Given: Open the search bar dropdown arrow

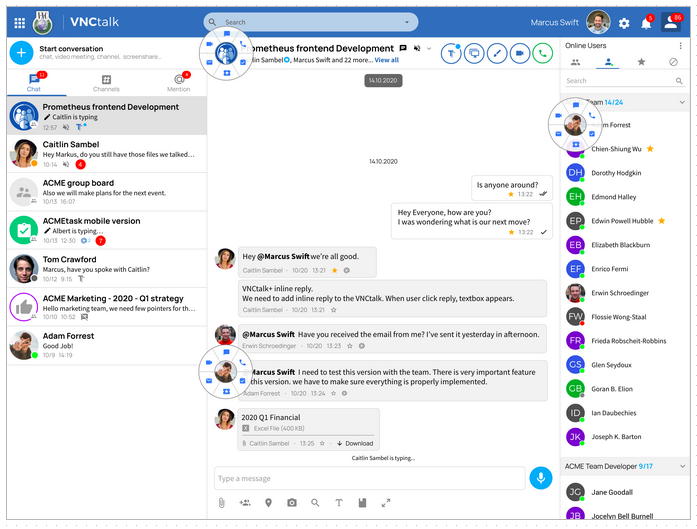Looking at the screenshot, I should pos(407,22).
